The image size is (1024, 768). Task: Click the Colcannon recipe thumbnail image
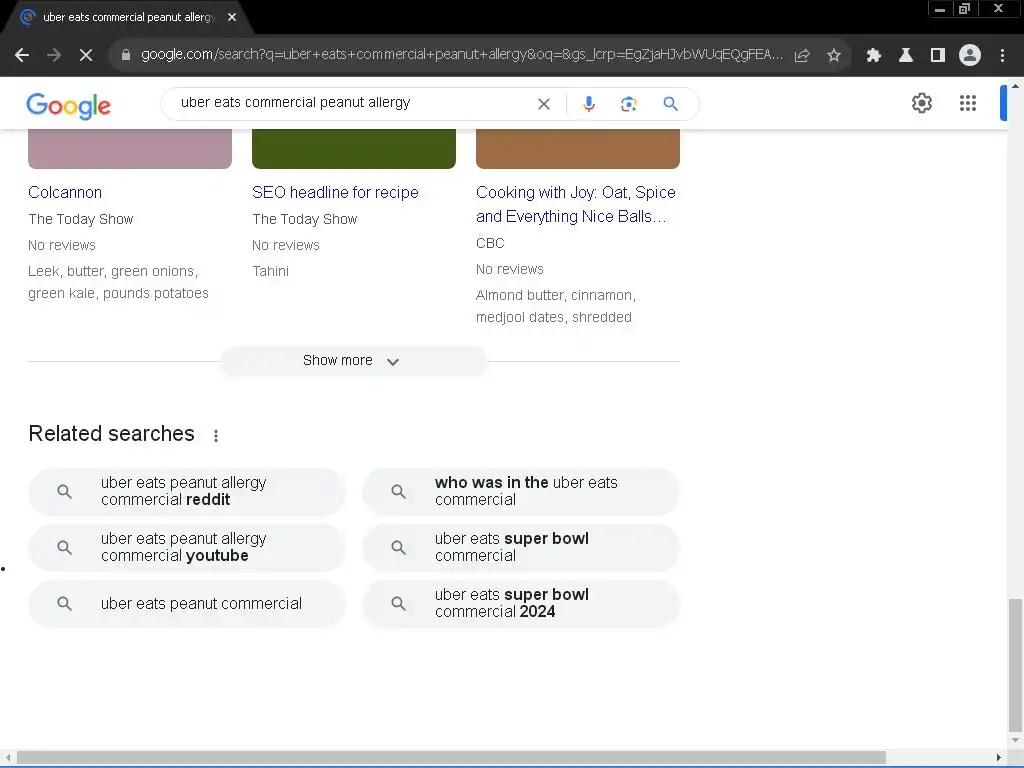[130, 149]
